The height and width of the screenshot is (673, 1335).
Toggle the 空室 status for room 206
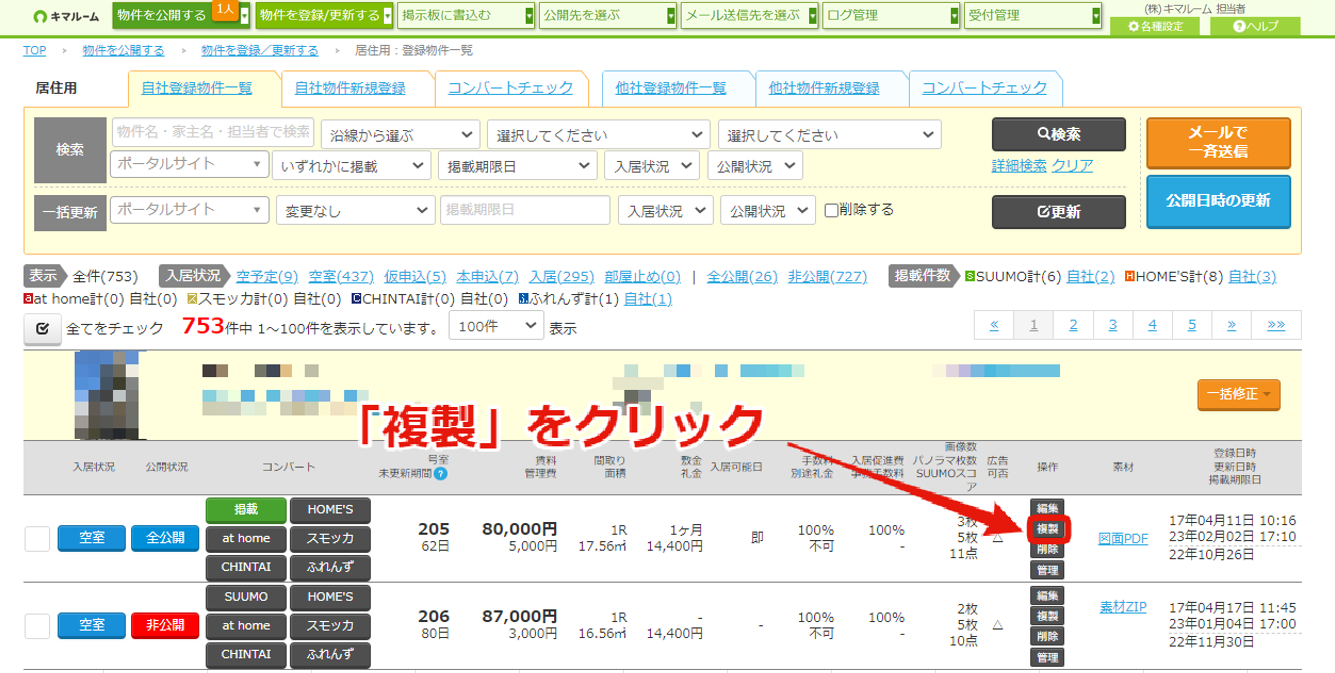click(x=91, y=625)
